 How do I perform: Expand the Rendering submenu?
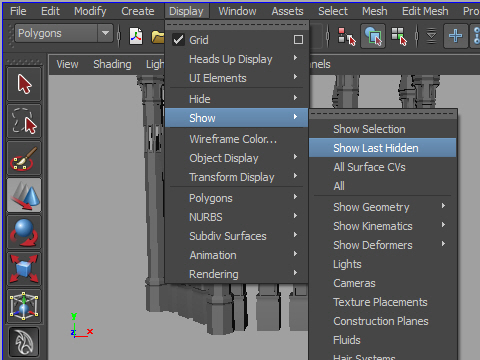pyautogui.click(x=236, y=274)
